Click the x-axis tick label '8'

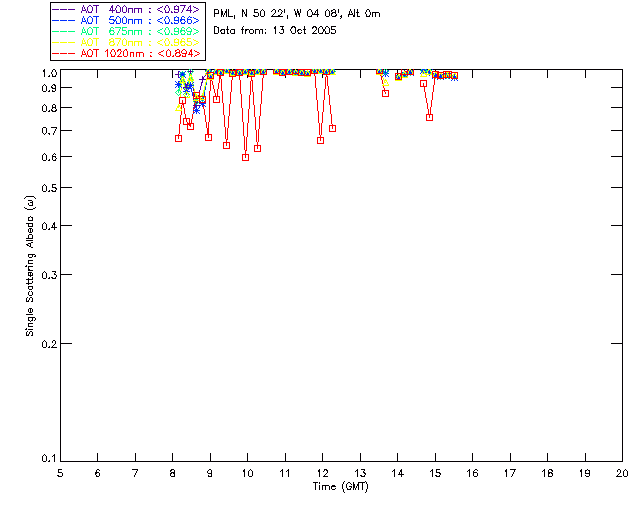173,473
